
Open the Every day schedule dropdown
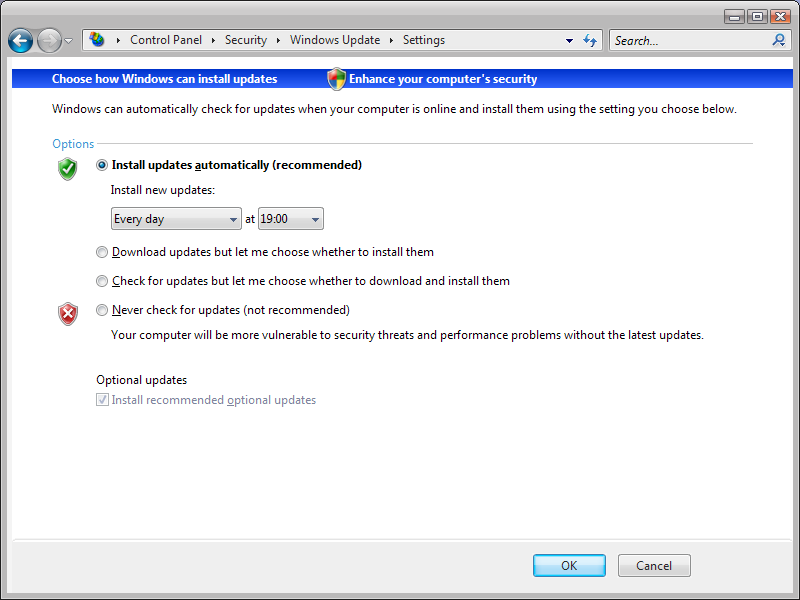coord(176,219)
